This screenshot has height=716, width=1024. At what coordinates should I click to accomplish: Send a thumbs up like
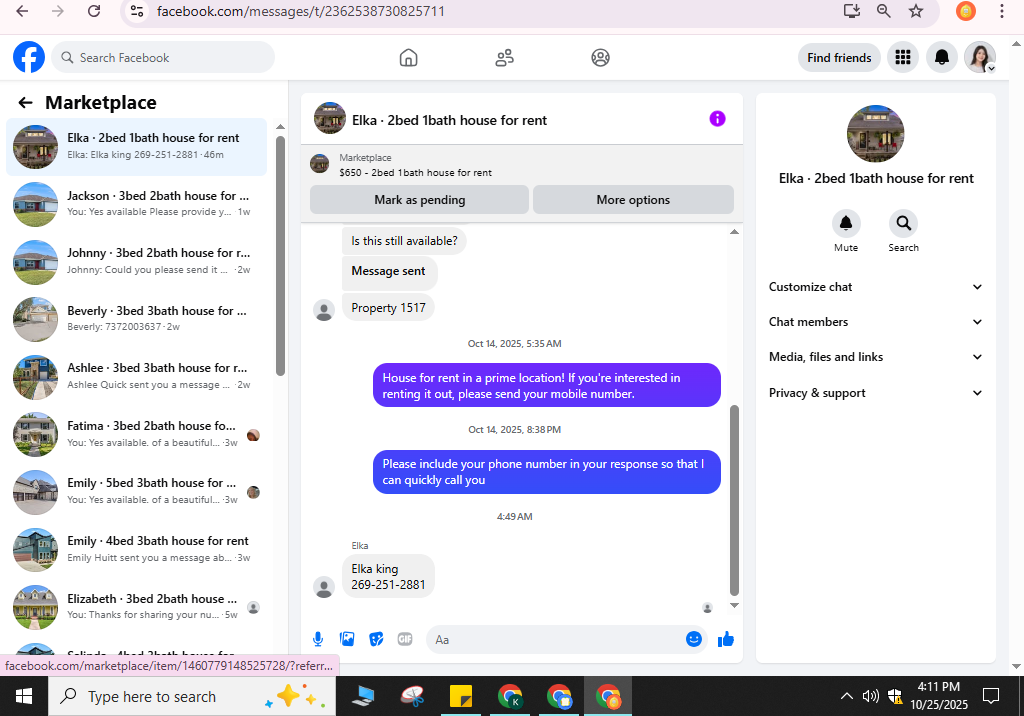coord(726,639)
